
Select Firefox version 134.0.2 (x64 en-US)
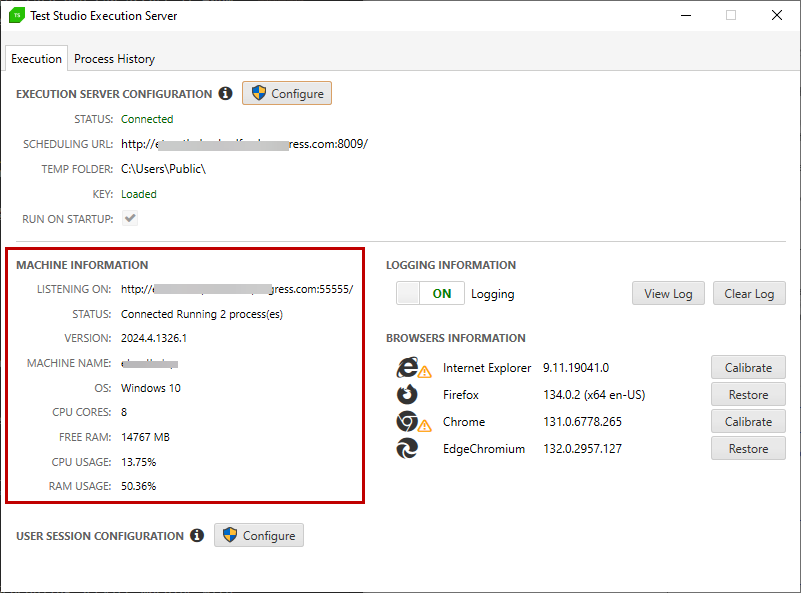[x=594, y=395]
